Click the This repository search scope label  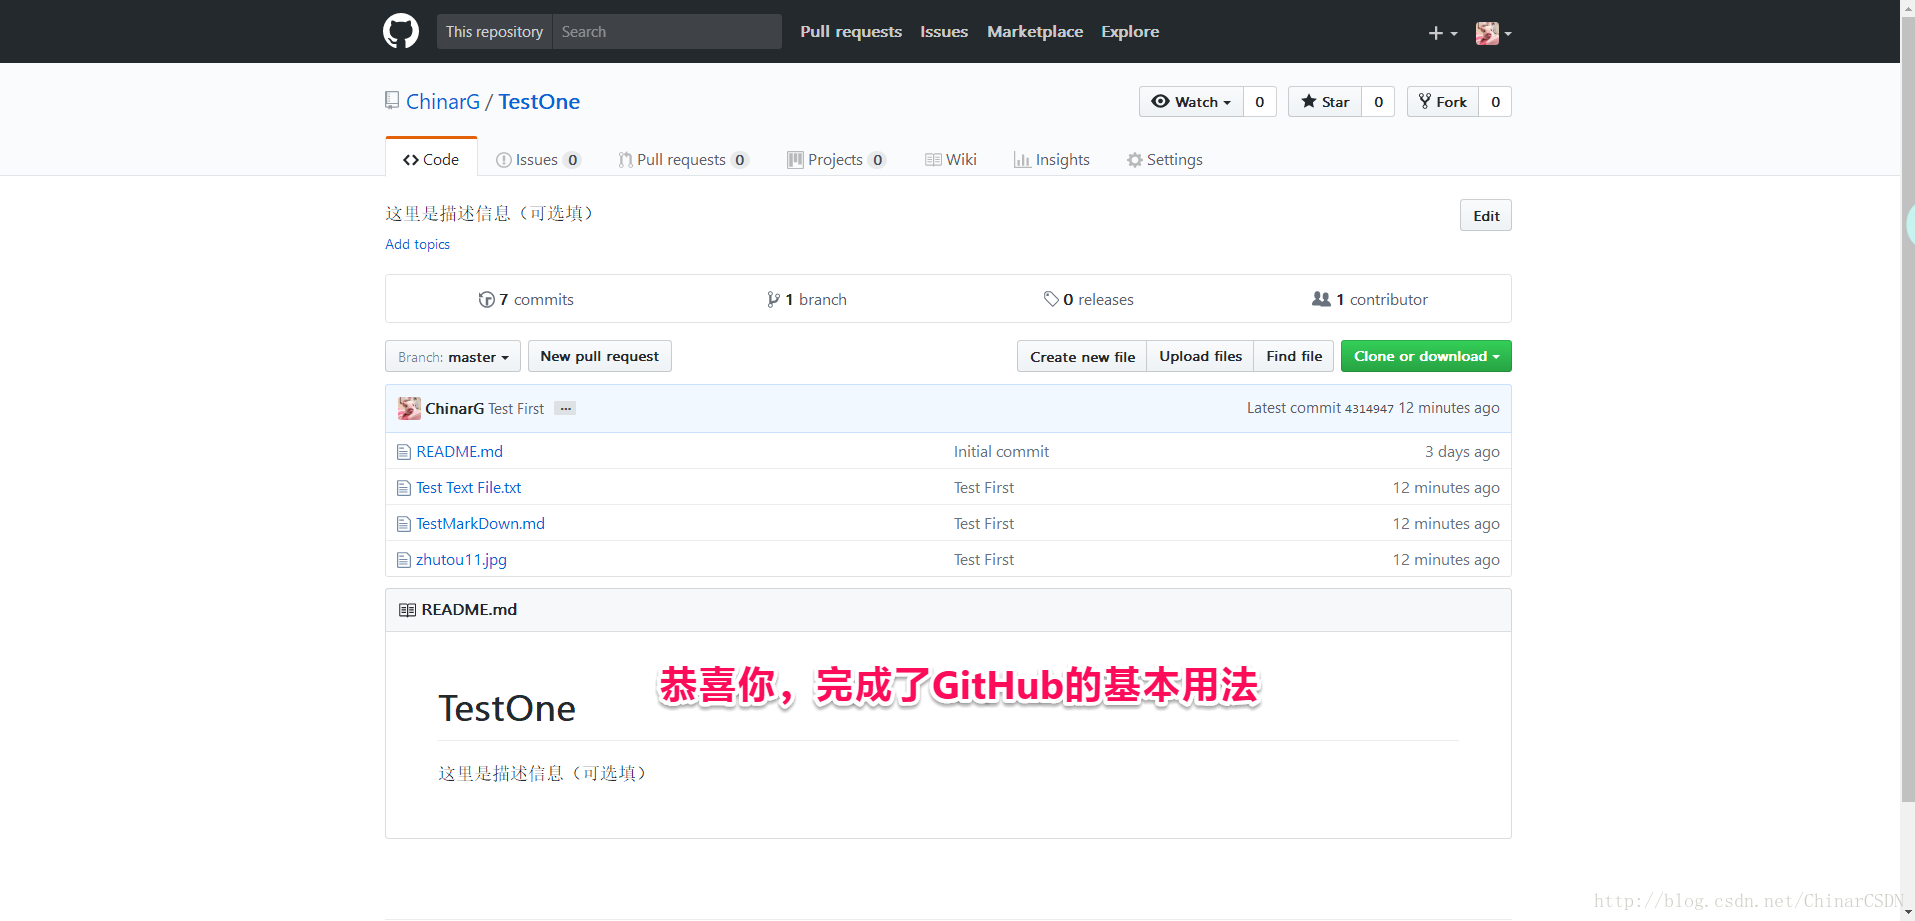(494, 31)
